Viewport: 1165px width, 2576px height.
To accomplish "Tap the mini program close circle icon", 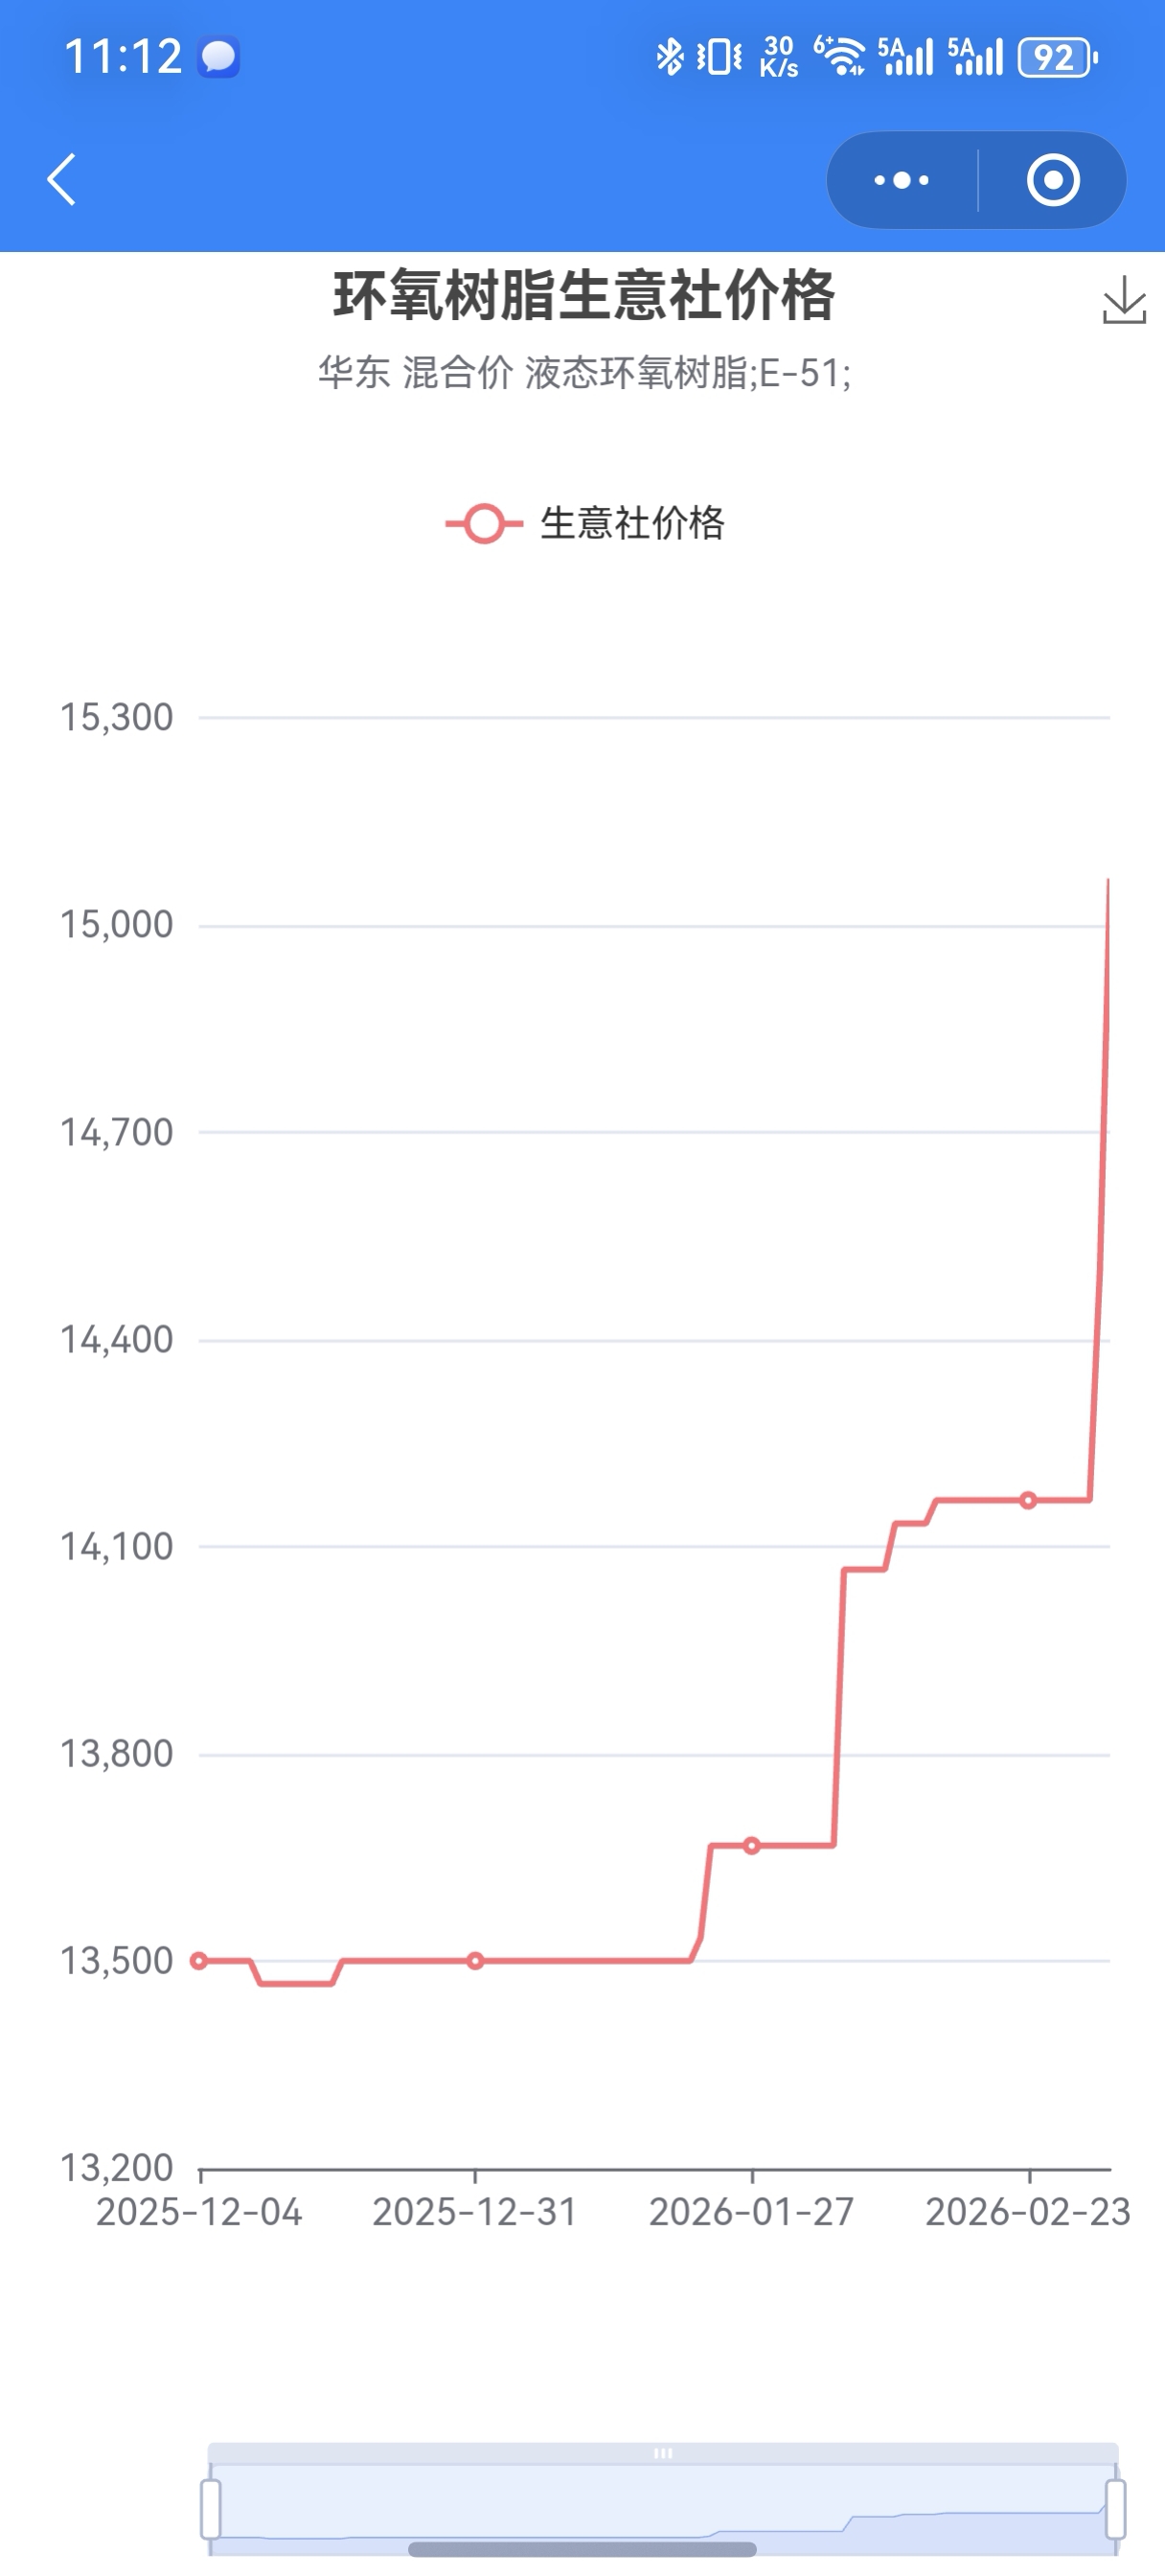I will pos(1053,180).
